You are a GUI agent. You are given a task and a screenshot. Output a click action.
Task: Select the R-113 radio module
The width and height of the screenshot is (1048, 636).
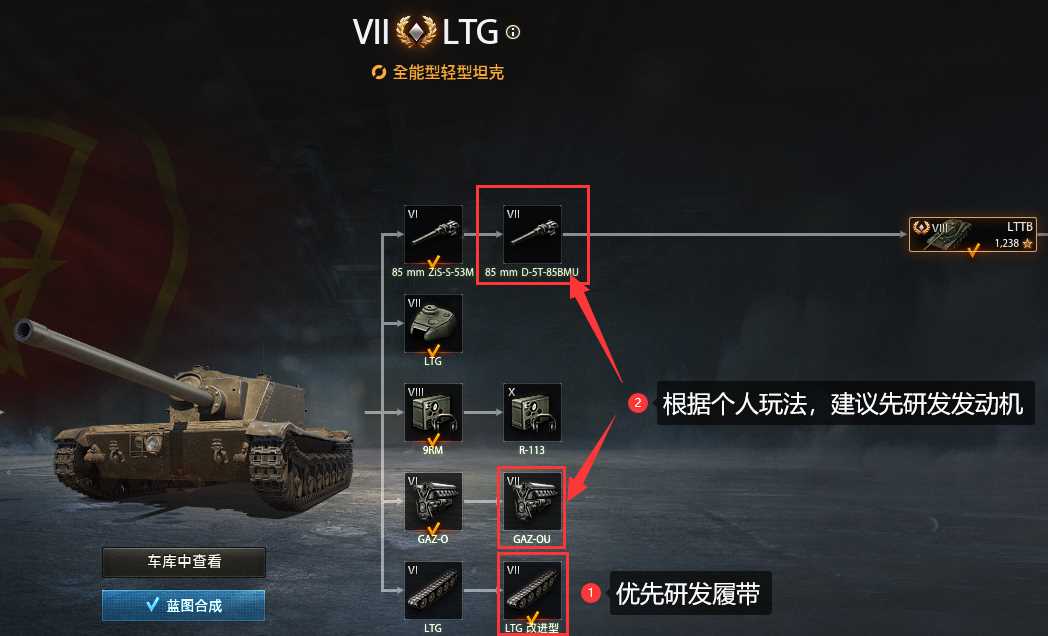click(532, 412)
